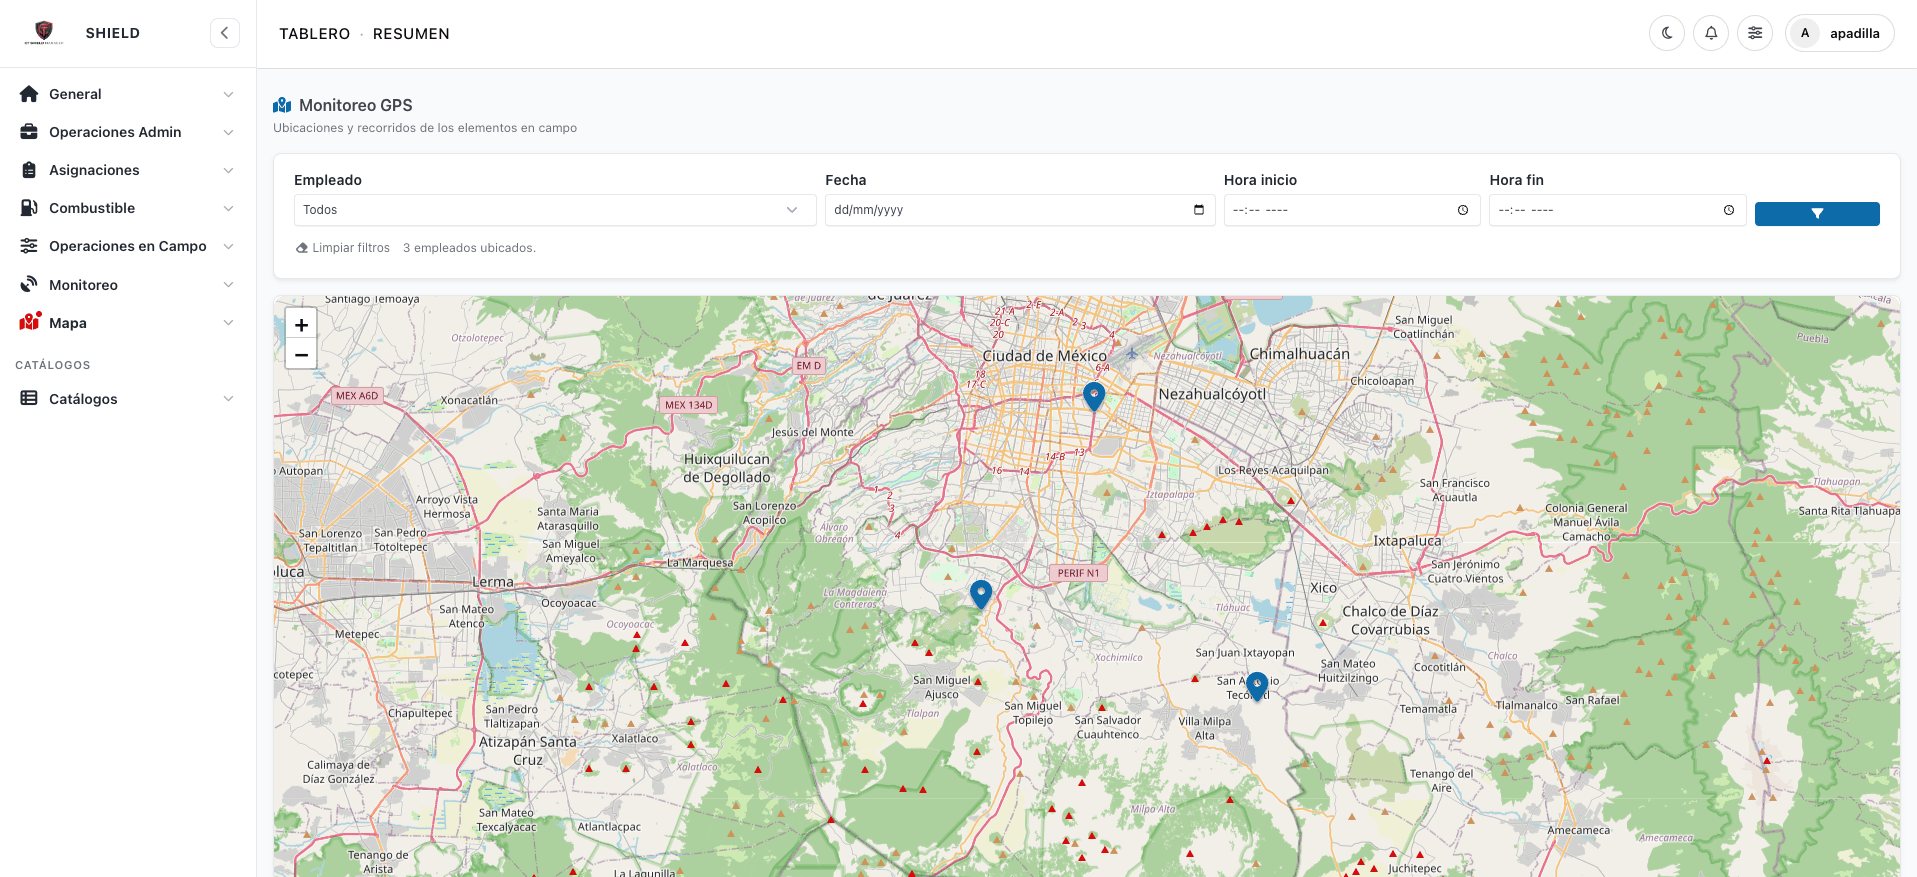The image size is (1917, 877).
Task: Select the GPS marker near San Antonio Tecomitl
Action: point(1257,686)
